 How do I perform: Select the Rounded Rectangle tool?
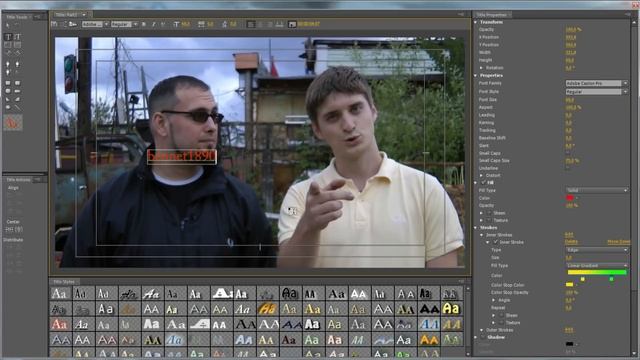click(17, 91)
